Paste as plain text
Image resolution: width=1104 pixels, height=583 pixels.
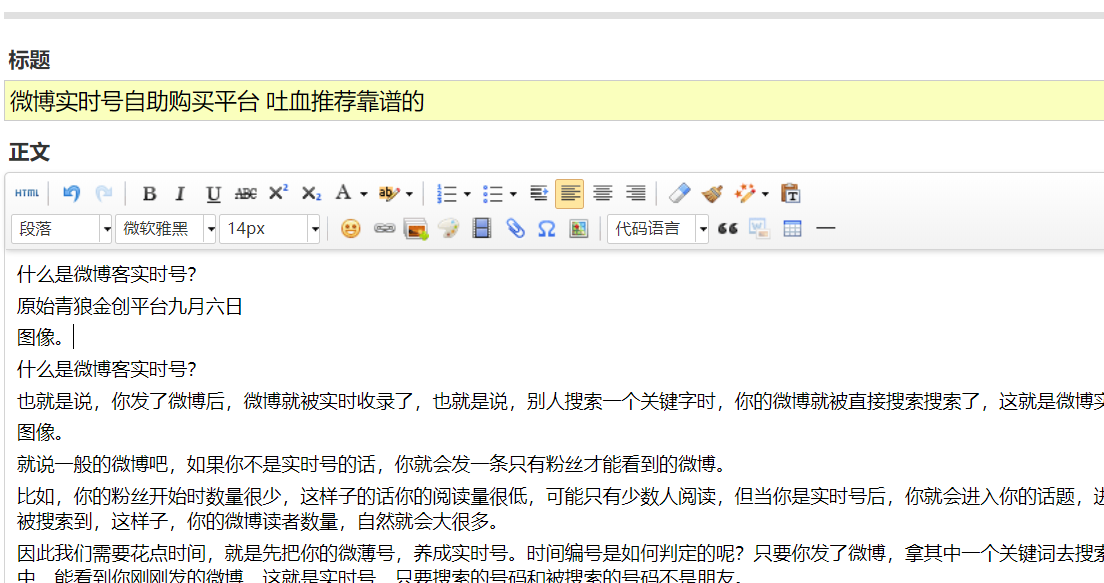(x=791, y=193)
